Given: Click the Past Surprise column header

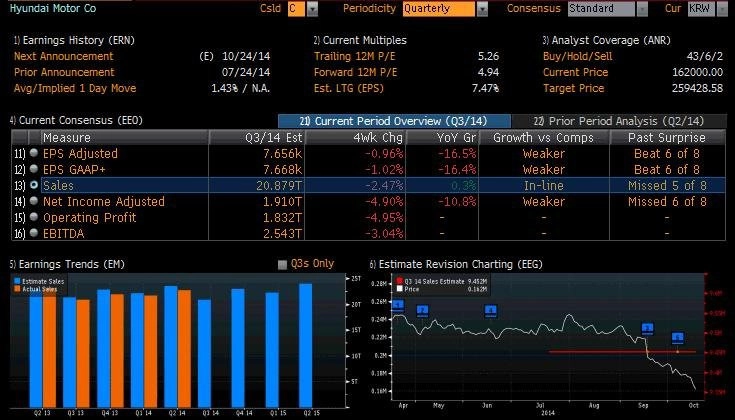Looking at the screenshot, I should (667, 137).
